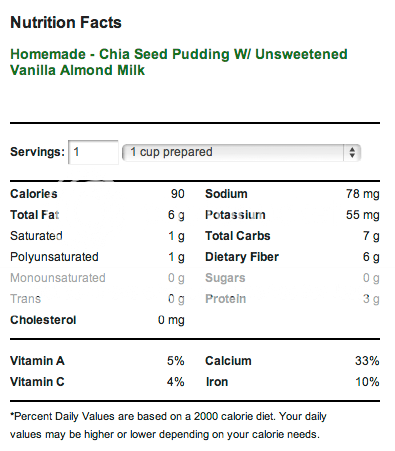Click the Total Fat label
Viewport: 395px width, 451px height.
point(34,215)
